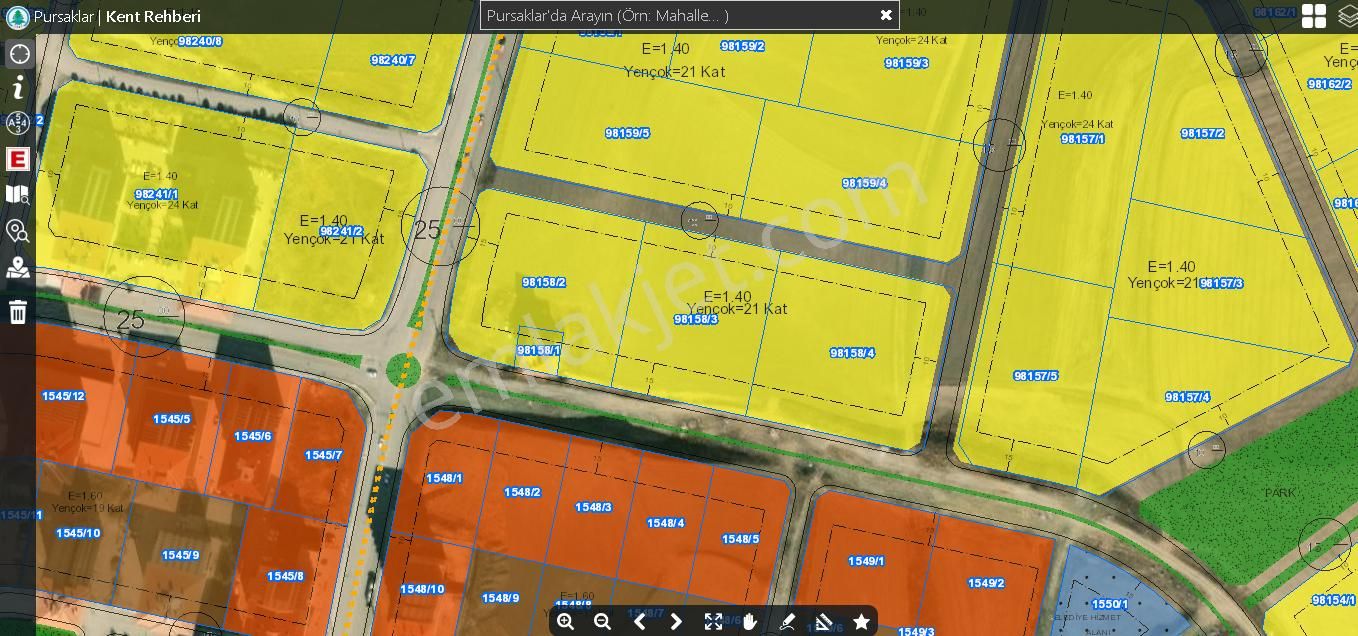
Task: Click the star favorites icon
Action: (861, 622)
